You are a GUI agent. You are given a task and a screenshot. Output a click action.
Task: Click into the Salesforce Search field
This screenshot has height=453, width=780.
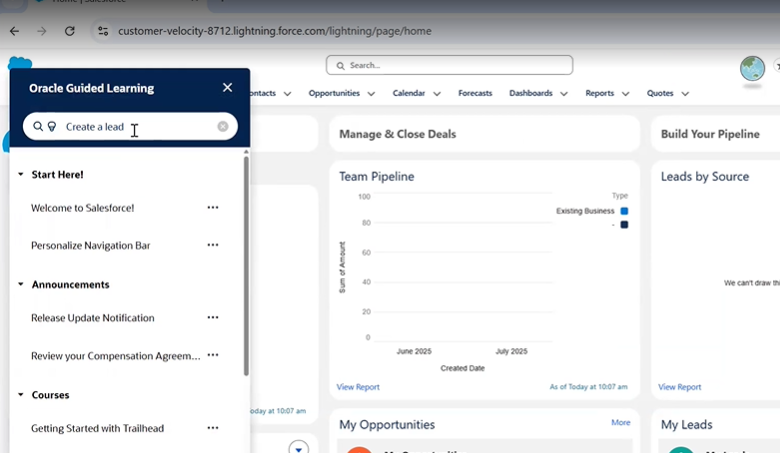click(x=449, y=65)
